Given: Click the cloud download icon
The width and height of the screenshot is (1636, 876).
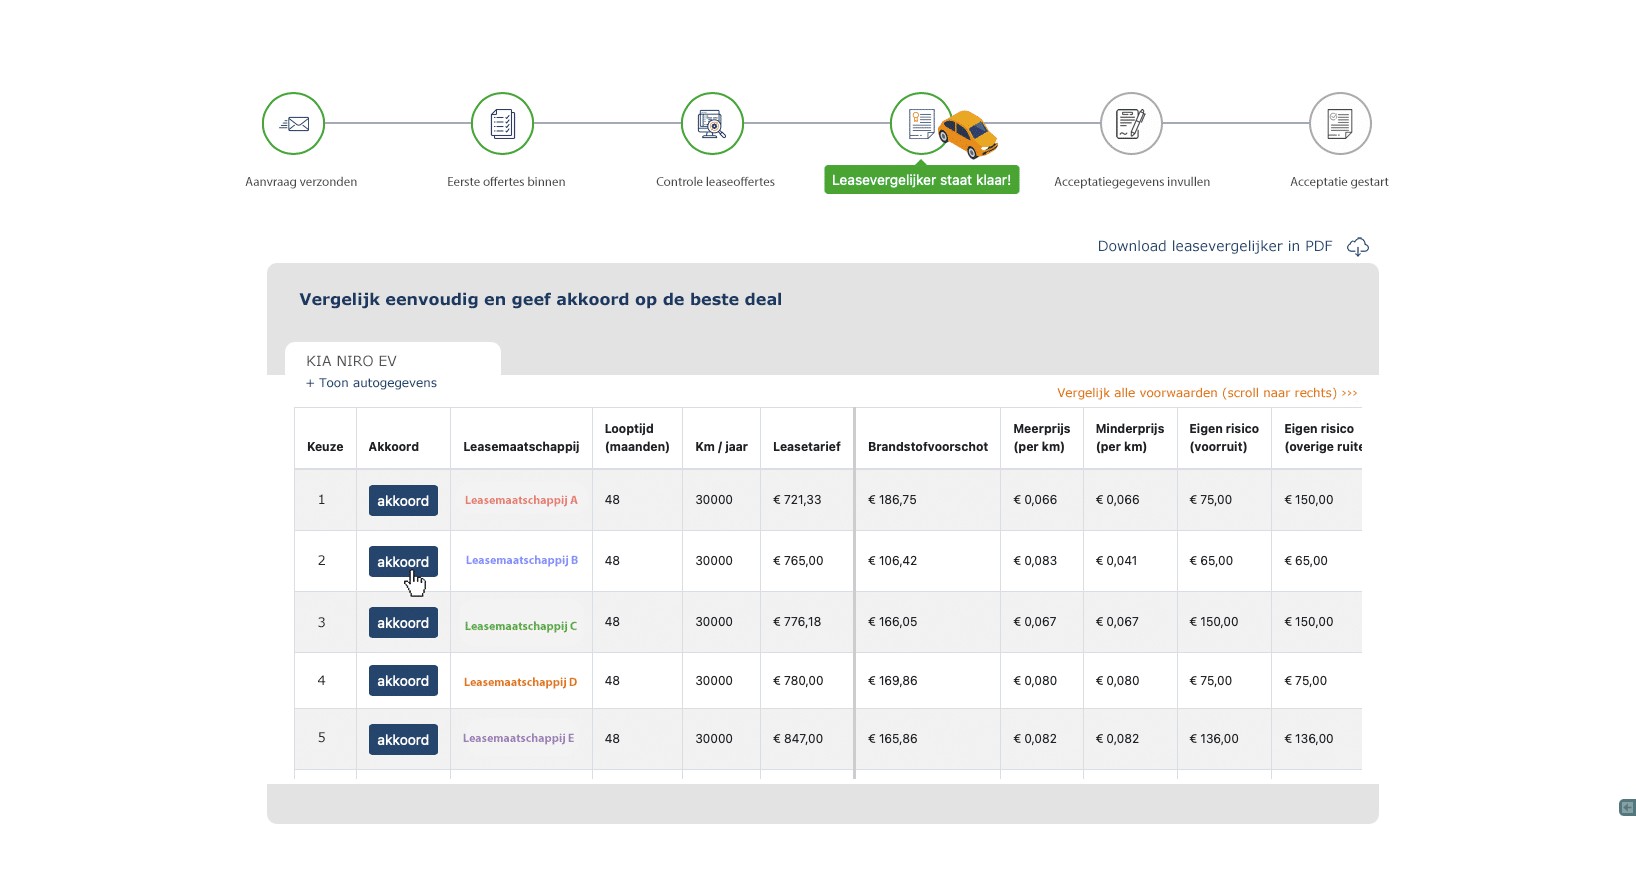Looking at the screenshot, I should click(x=1358, y=247).
